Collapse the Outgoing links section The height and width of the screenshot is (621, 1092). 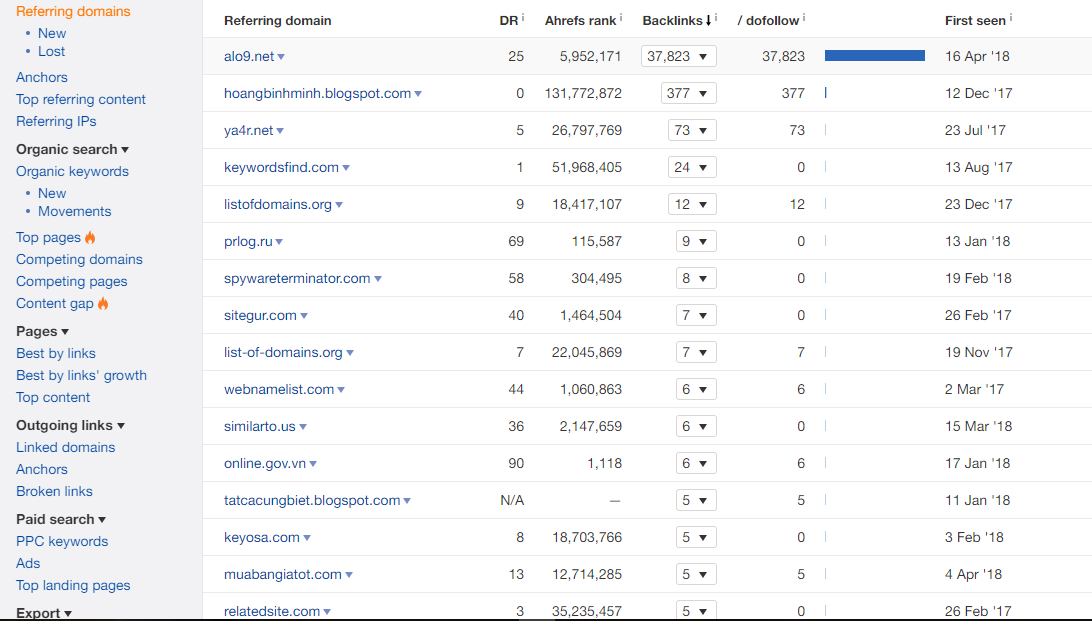coord(70,425)
